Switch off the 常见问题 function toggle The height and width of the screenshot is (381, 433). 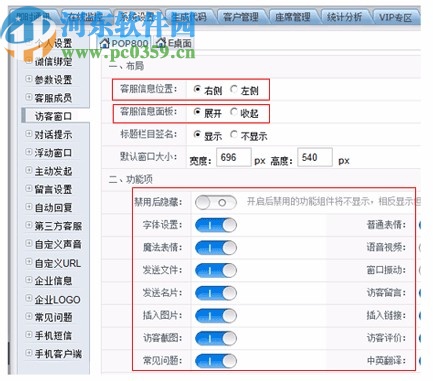216,361
